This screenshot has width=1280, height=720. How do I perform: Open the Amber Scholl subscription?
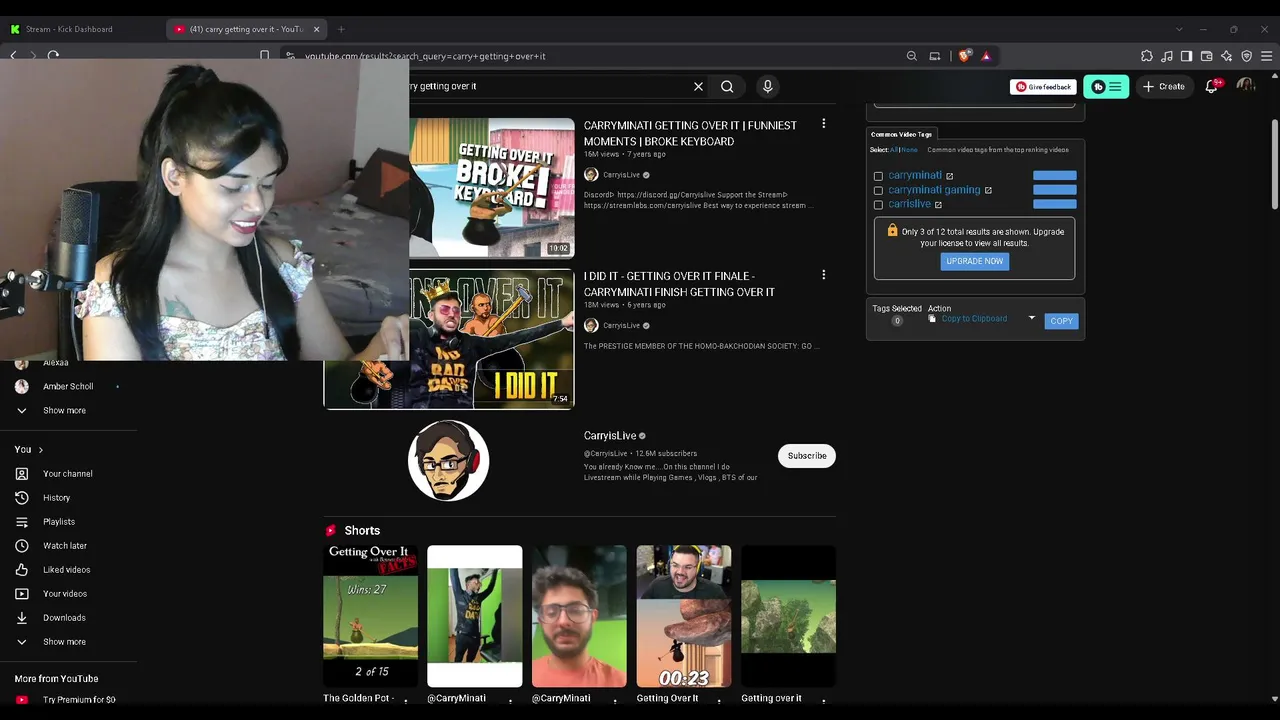pos(68,387)
